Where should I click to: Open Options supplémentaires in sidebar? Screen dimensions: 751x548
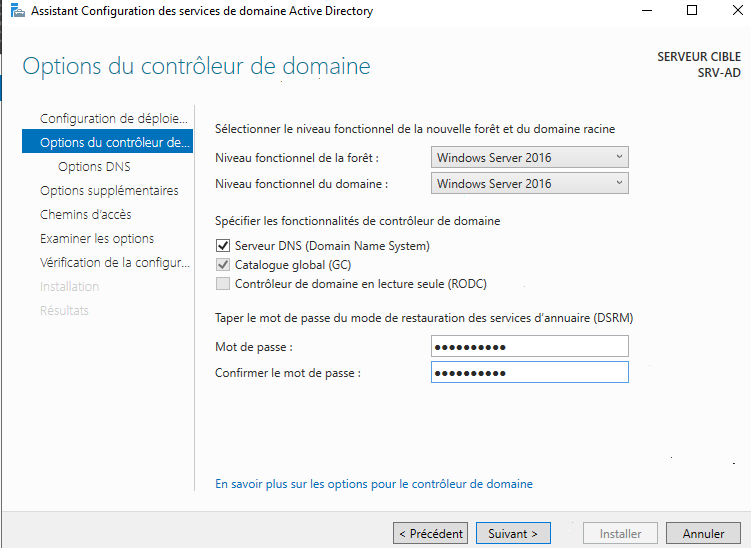pyautogui.click(x=109, y=191)
